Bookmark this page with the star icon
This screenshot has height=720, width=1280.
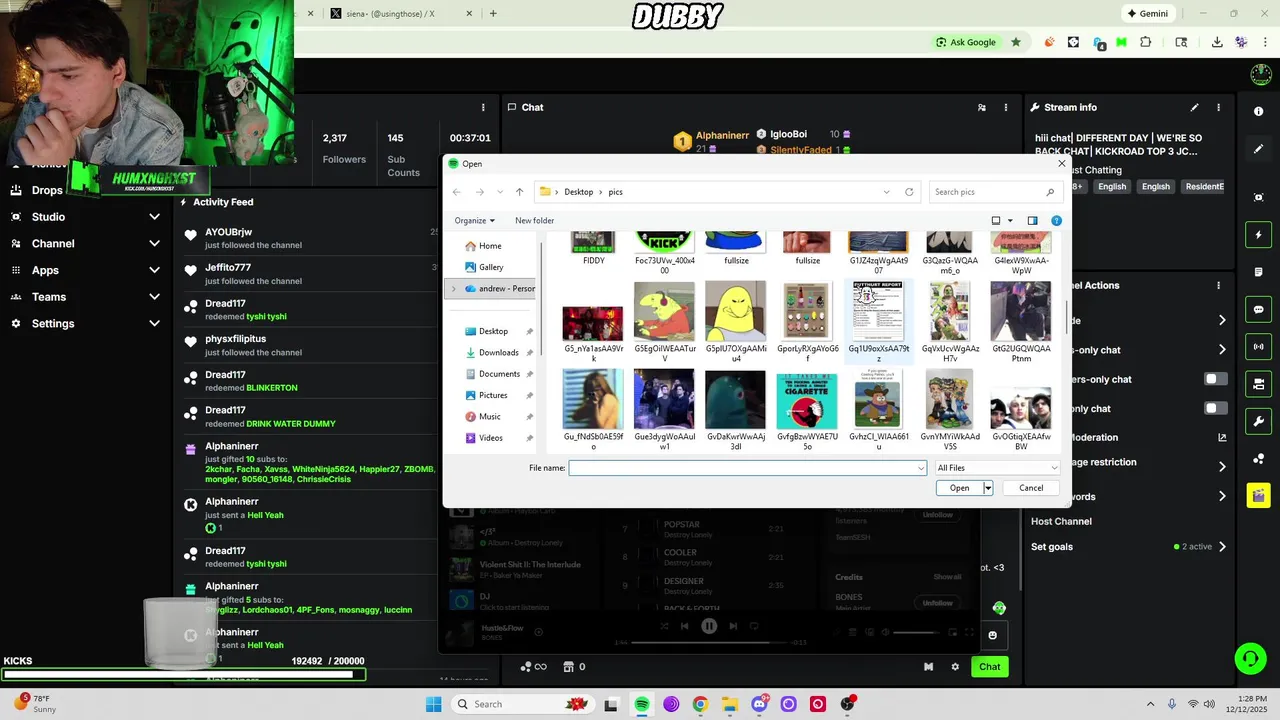tap(1016, 42)
